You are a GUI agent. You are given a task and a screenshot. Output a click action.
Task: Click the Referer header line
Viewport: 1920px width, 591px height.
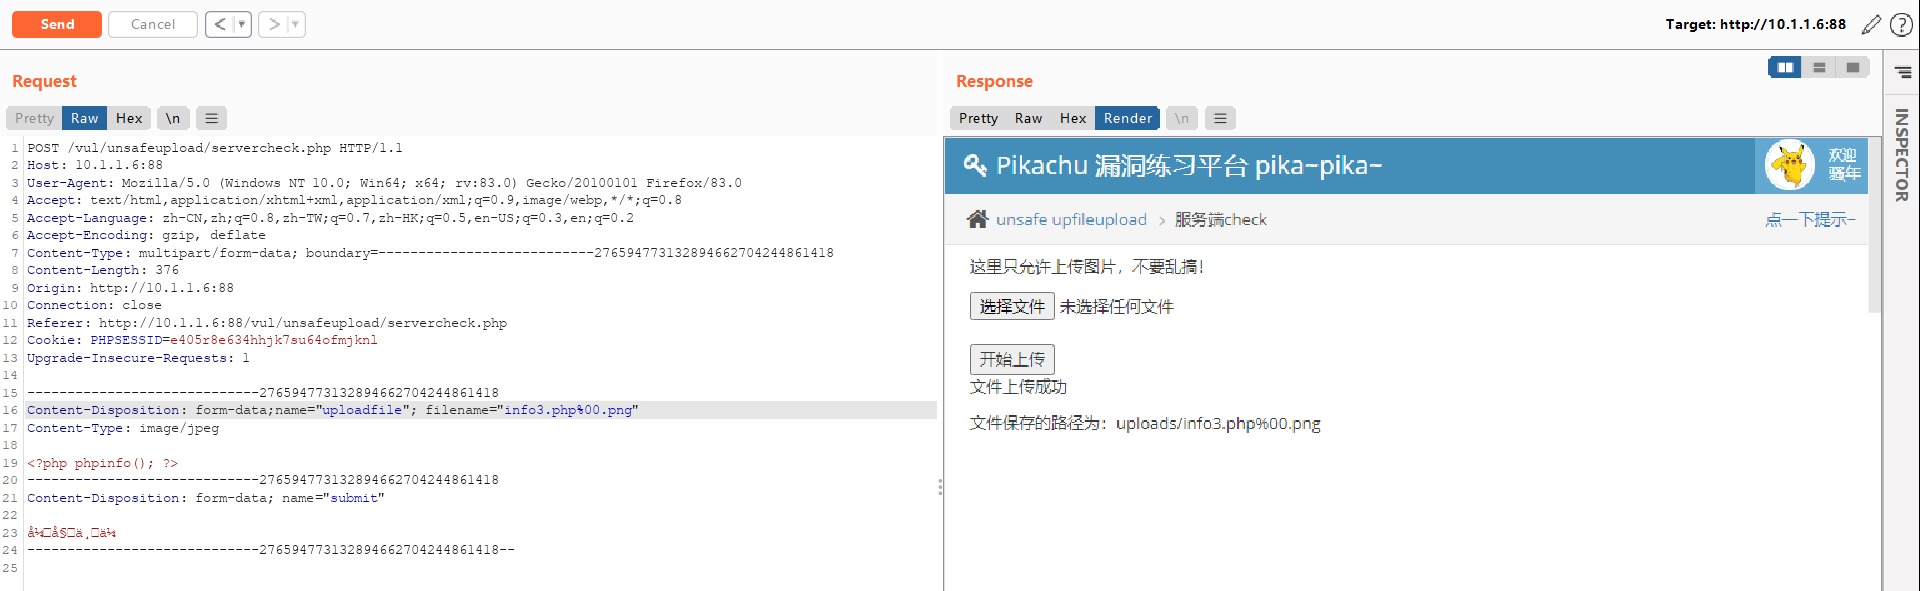(267, 323)
